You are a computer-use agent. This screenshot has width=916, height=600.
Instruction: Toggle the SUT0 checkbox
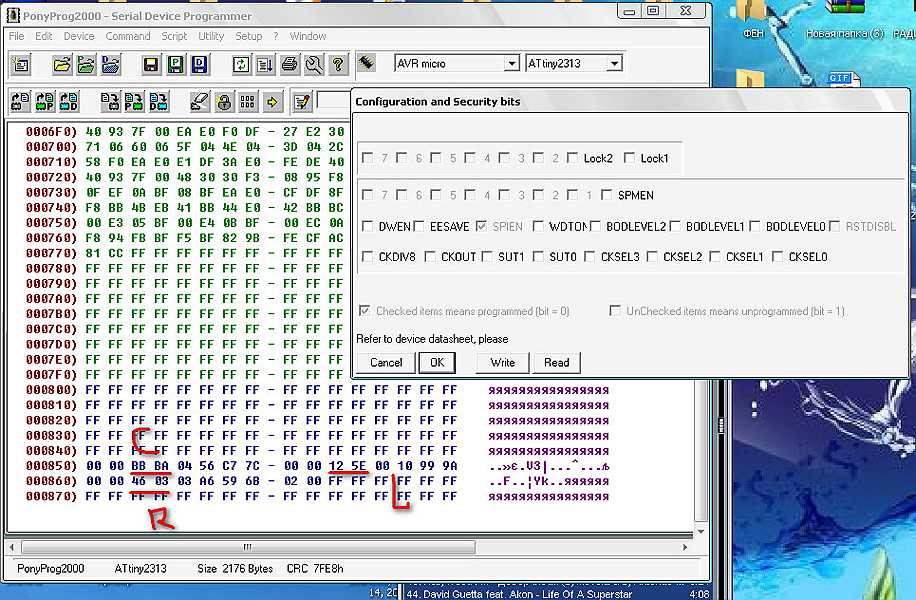538,257
